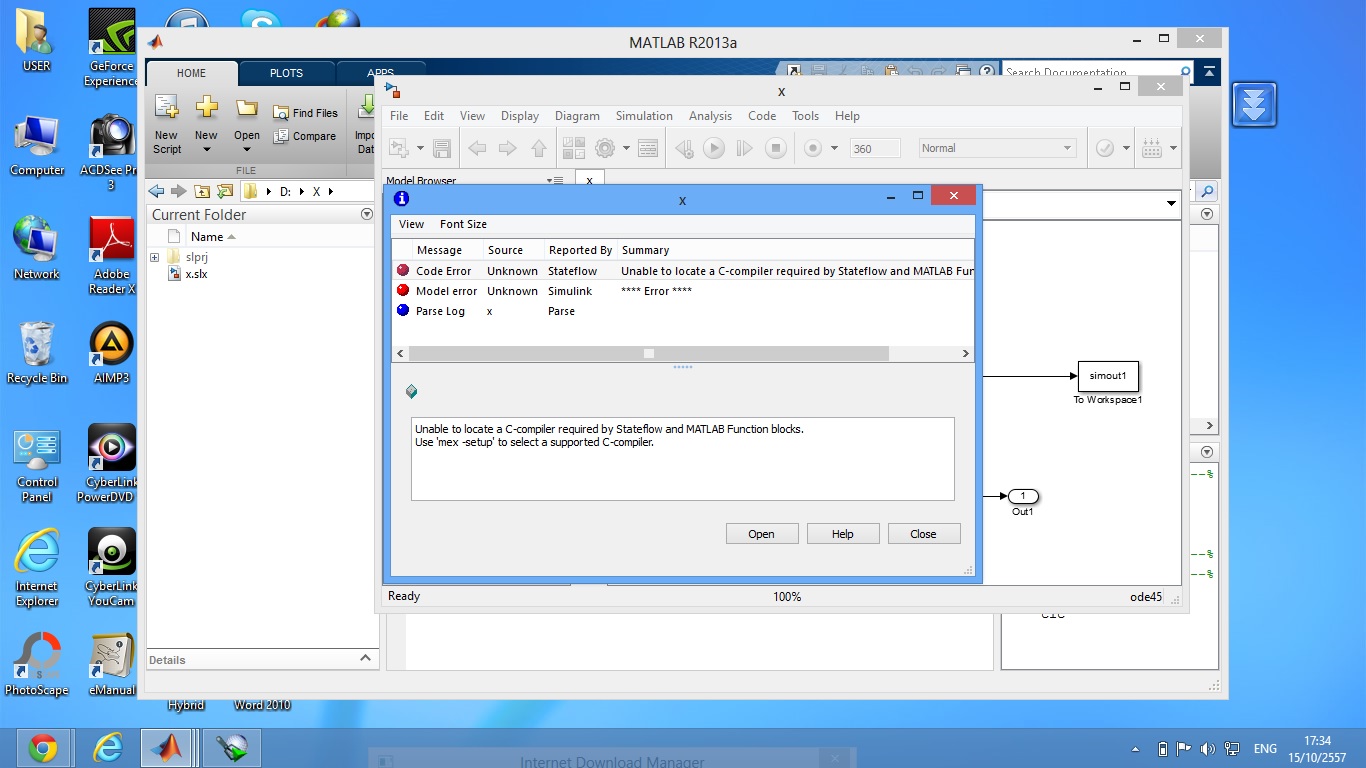1366x768 pixels.
Task: Expand the Build Model dropdown arrow
Action: coord(1173,148)
